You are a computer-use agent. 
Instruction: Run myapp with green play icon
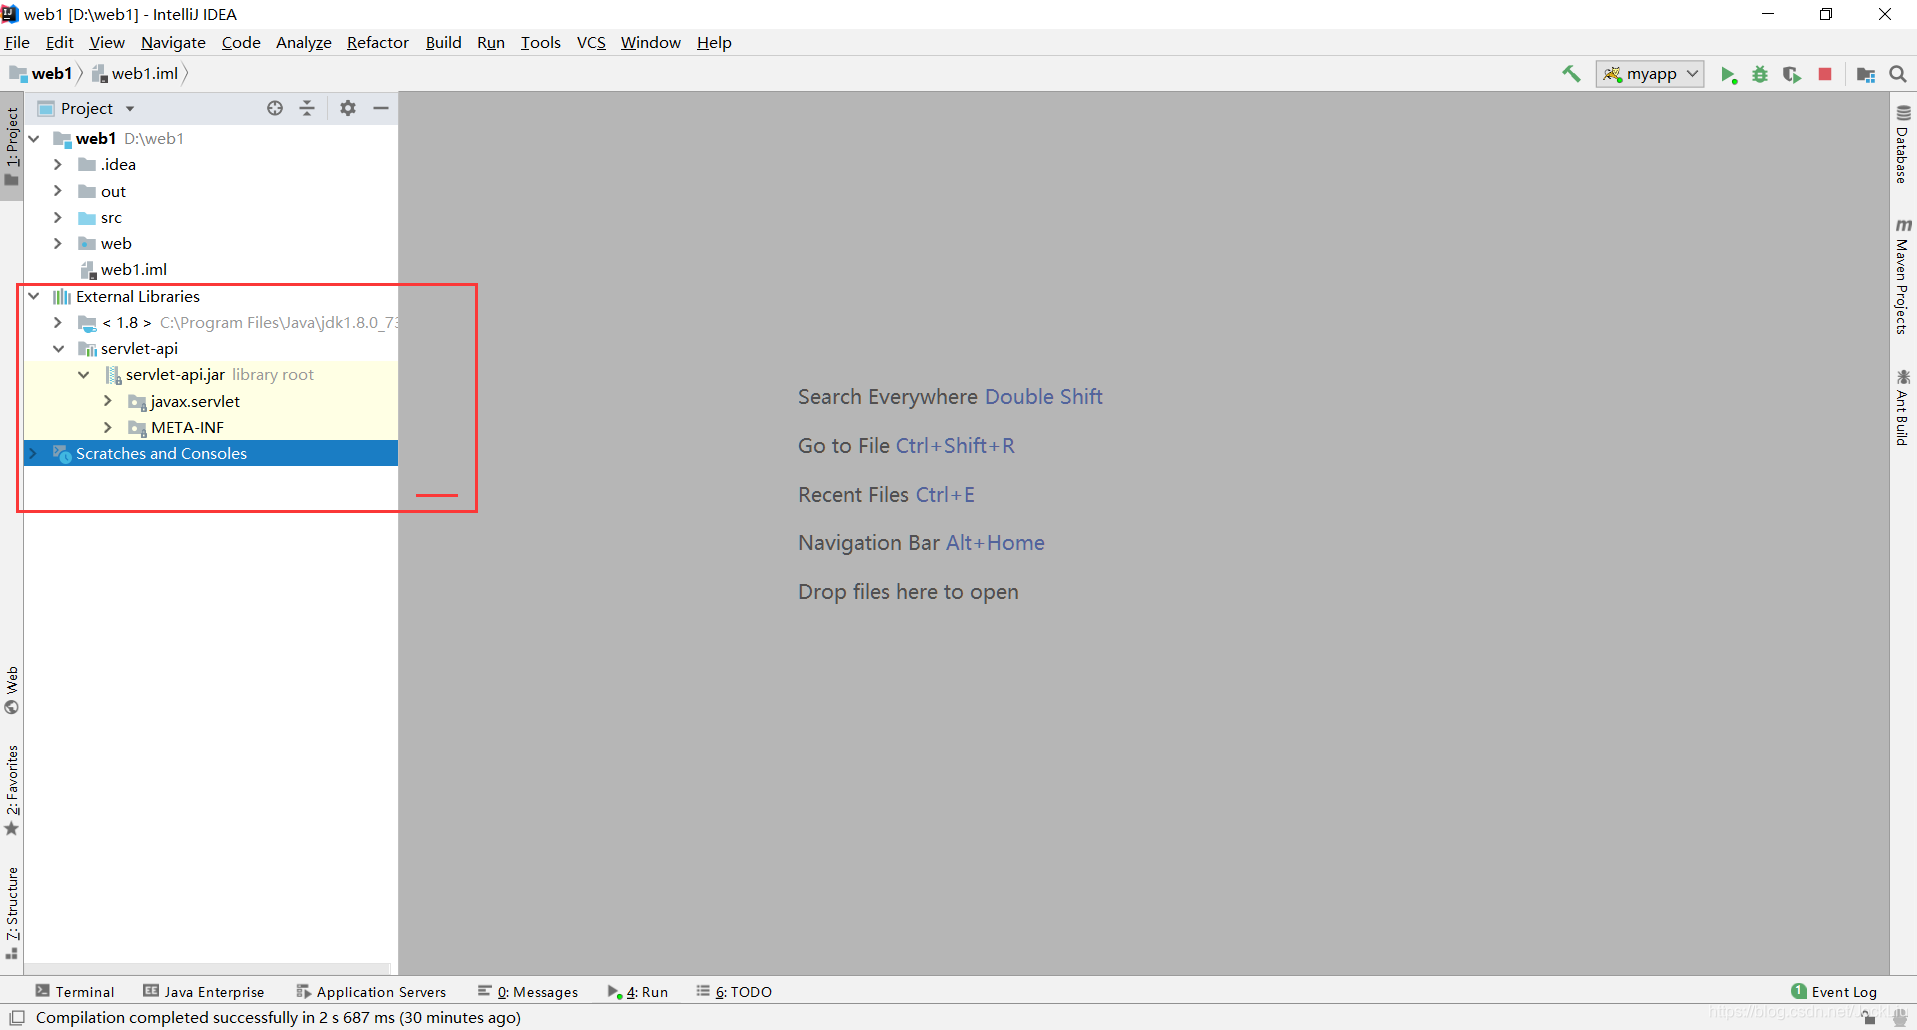1728,75
